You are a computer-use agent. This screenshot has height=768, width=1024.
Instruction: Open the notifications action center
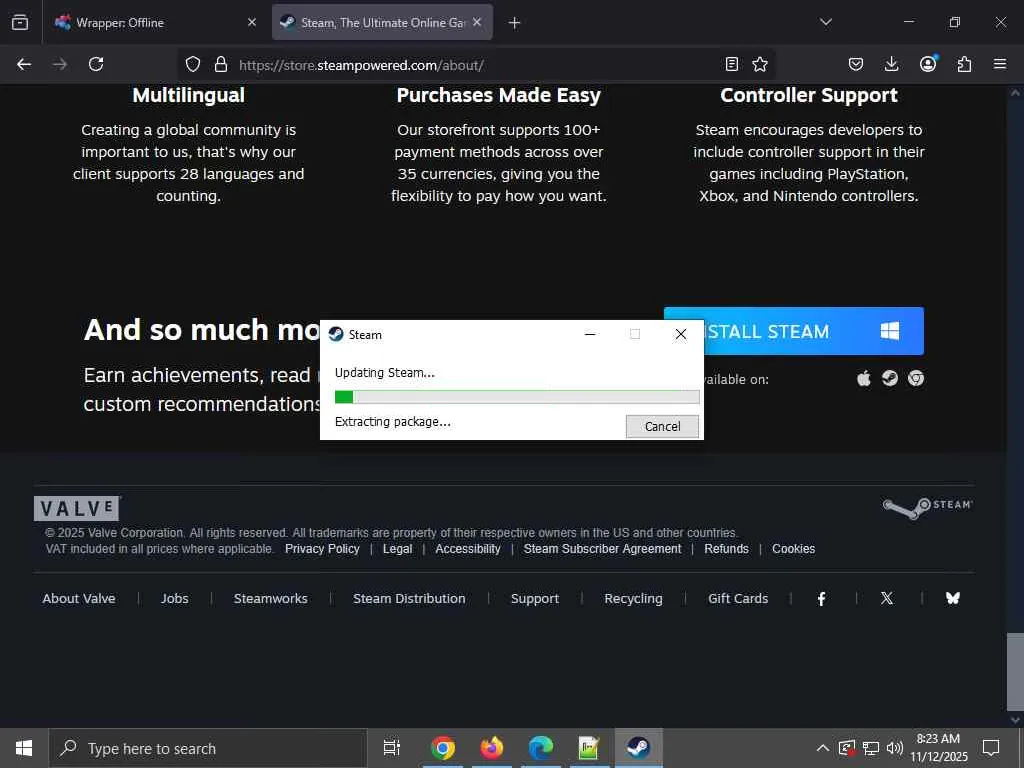pyautogui.click(x=991, y=748)
